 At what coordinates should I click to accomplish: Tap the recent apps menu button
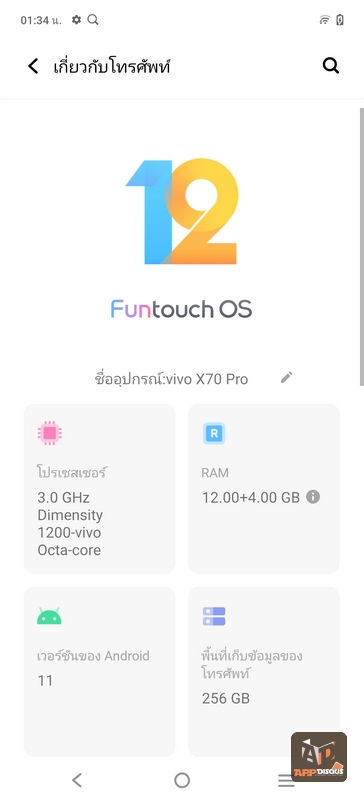point(286,780)
